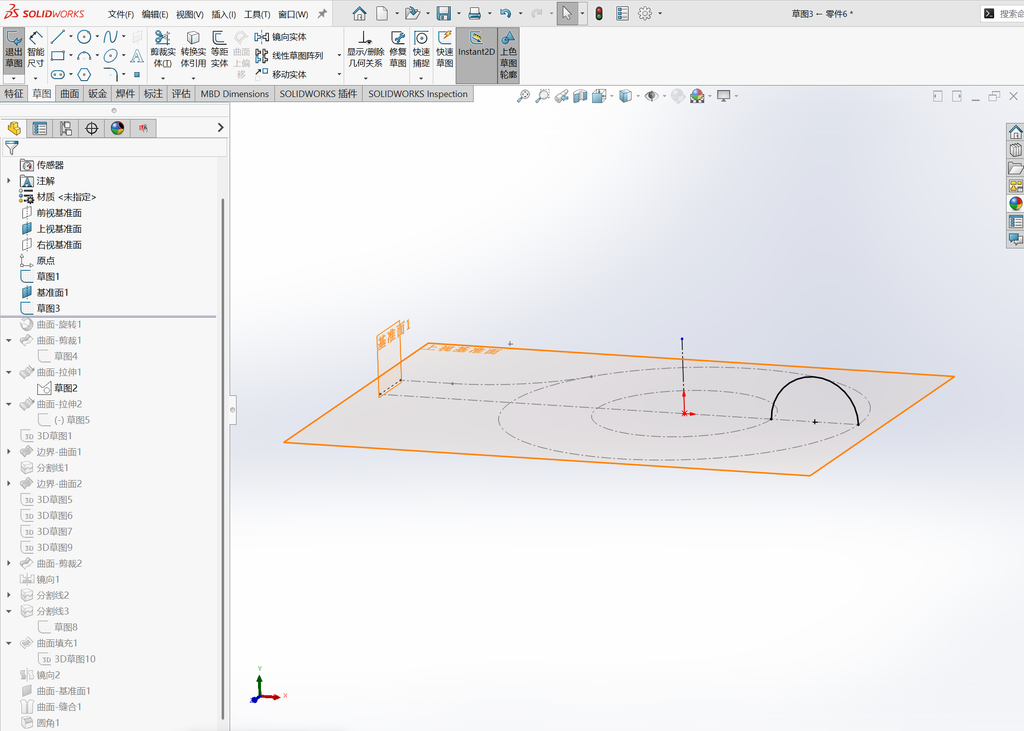
Task: Click Zoom to Fit magnifier in view toolbar
Action: [523, 96]
